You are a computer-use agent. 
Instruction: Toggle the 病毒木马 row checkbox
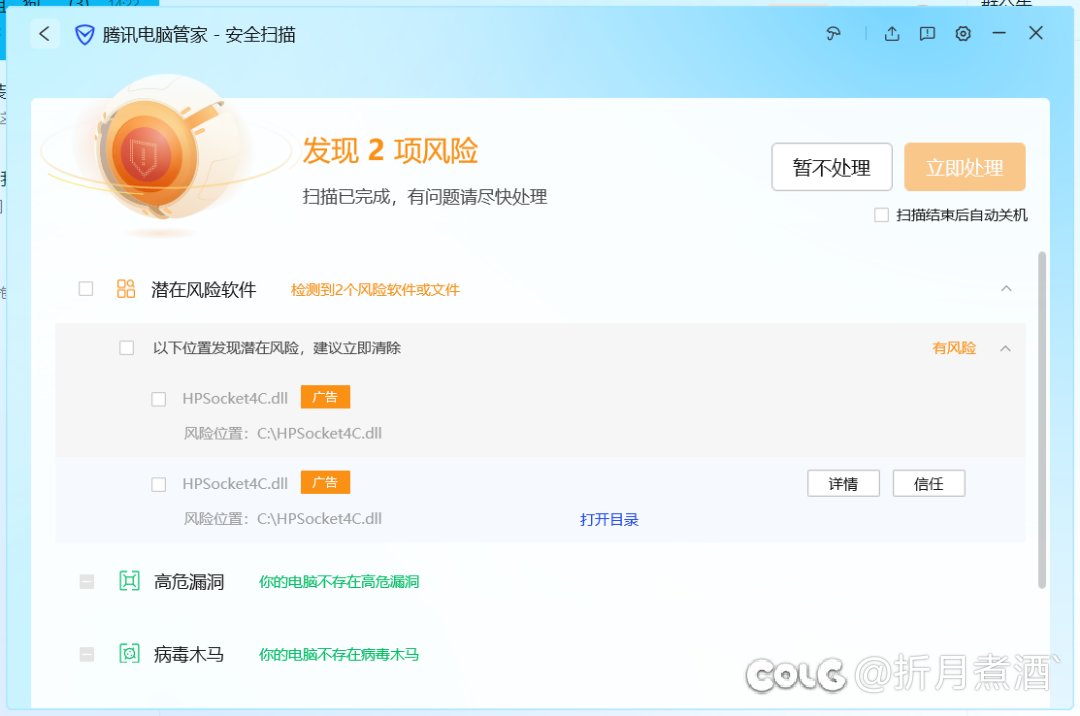[x=87, y=654]
